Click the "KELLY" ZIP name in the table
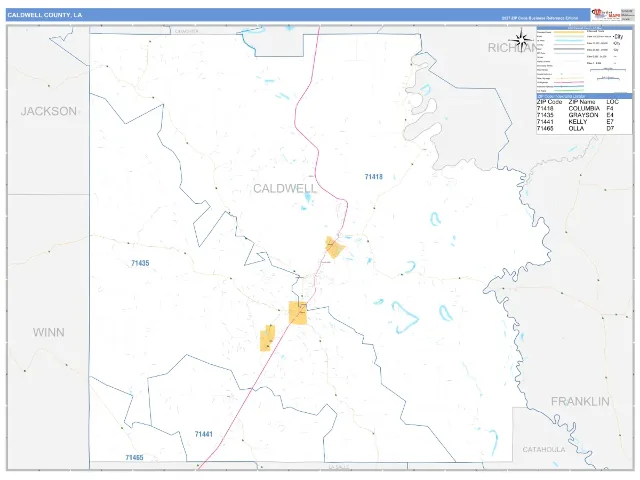The height and width of the screenshot is (480, 640). 578,122
